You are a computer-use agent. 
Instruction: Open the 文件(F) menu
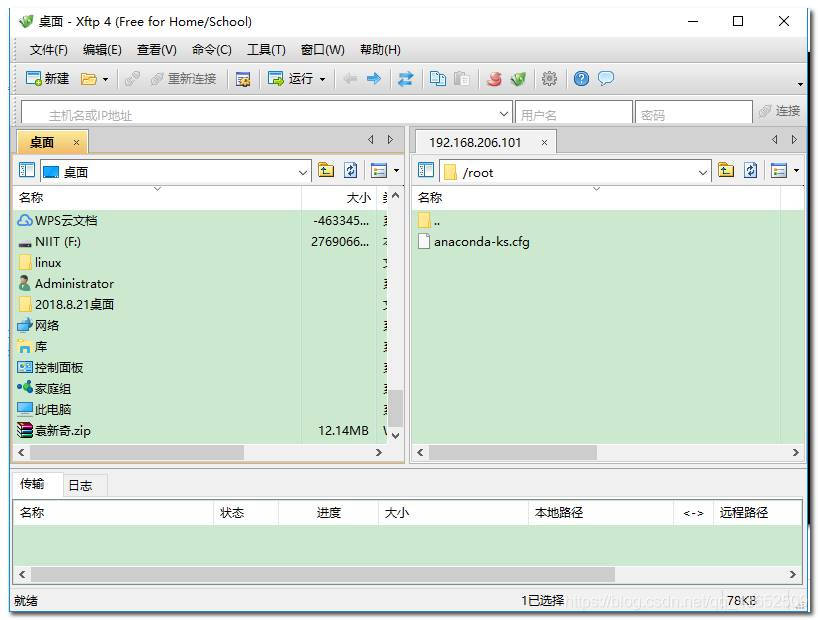(x=49, y=50)
